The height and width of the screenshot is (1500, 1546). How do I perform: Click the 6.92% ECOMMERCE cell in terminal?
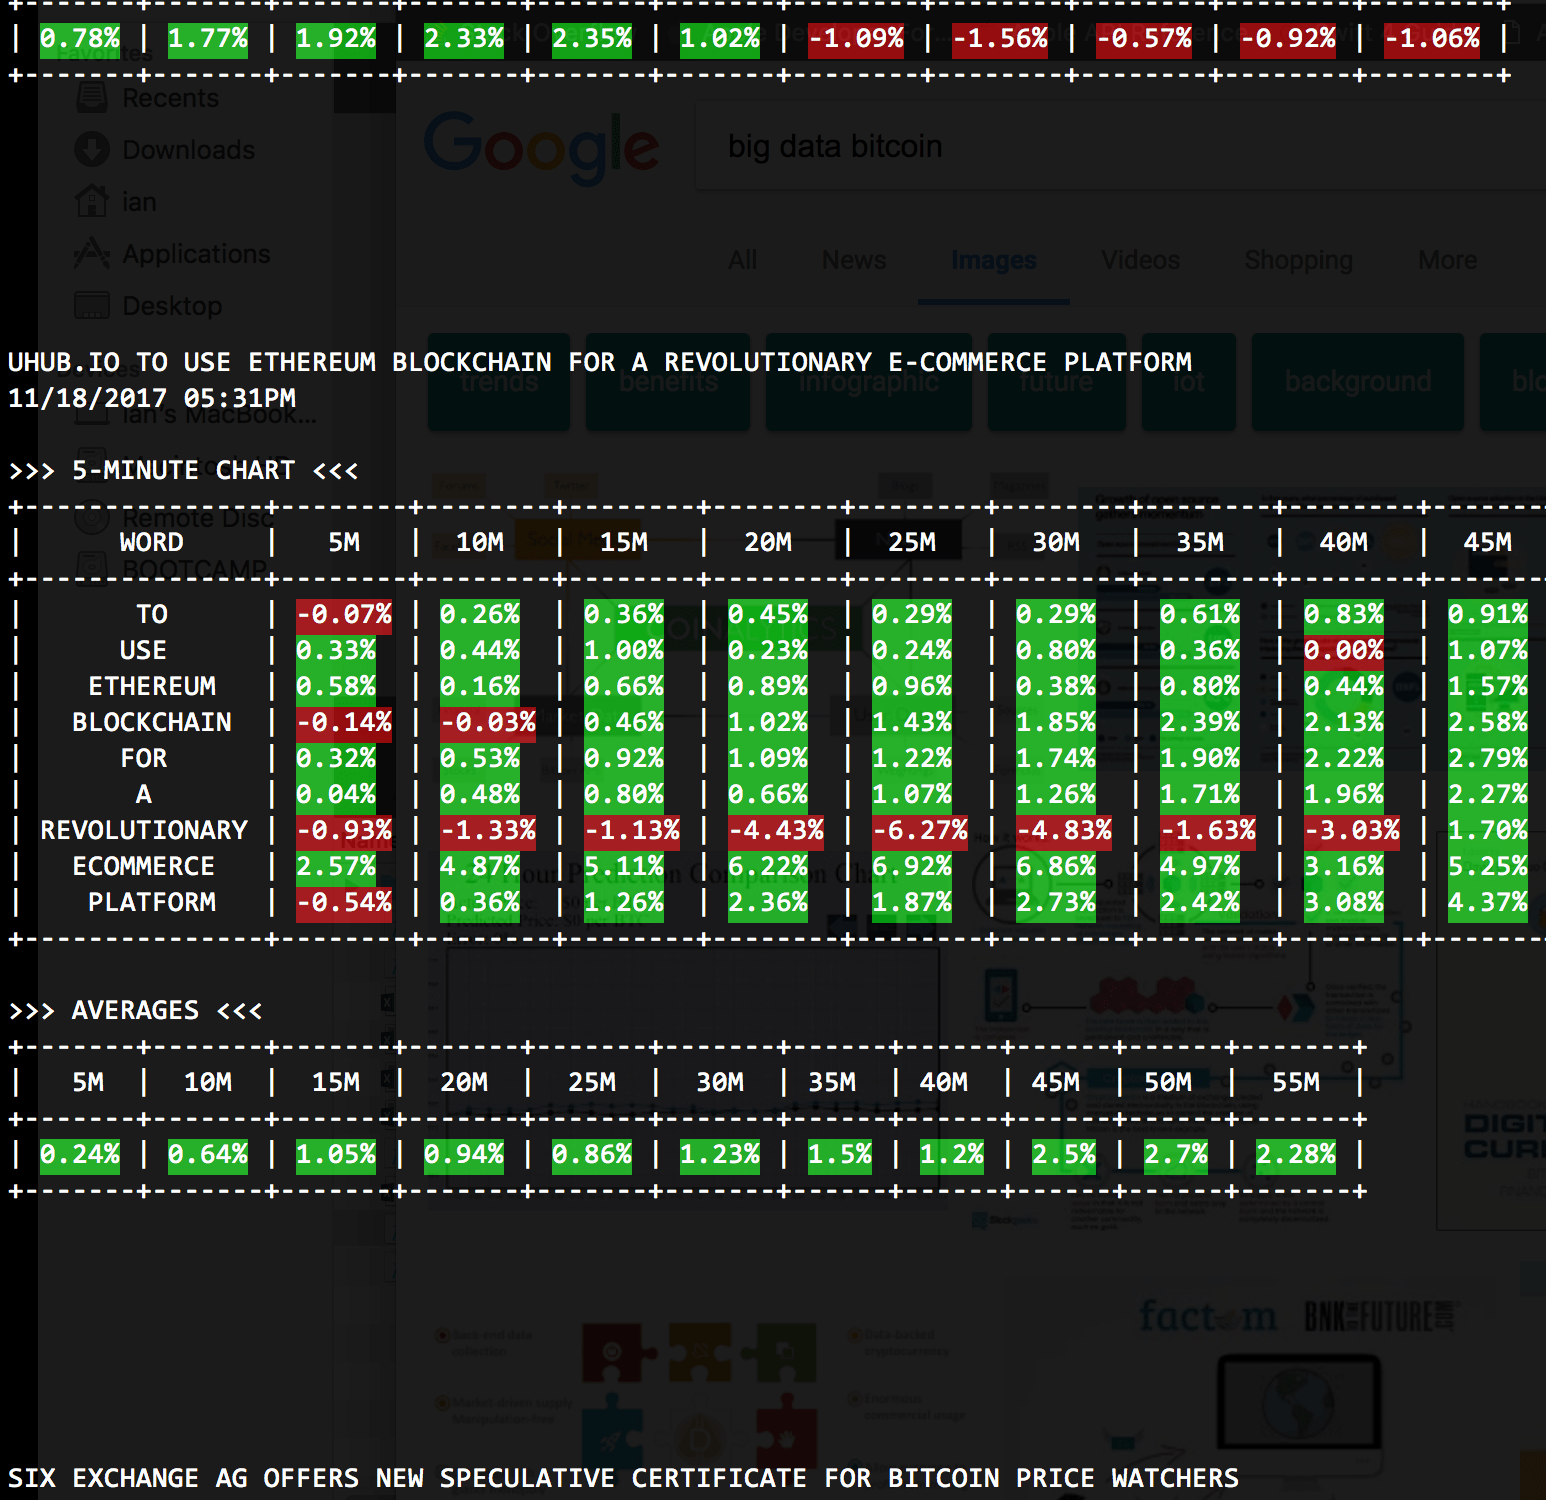pyautogui.click(x=911, y=866)
